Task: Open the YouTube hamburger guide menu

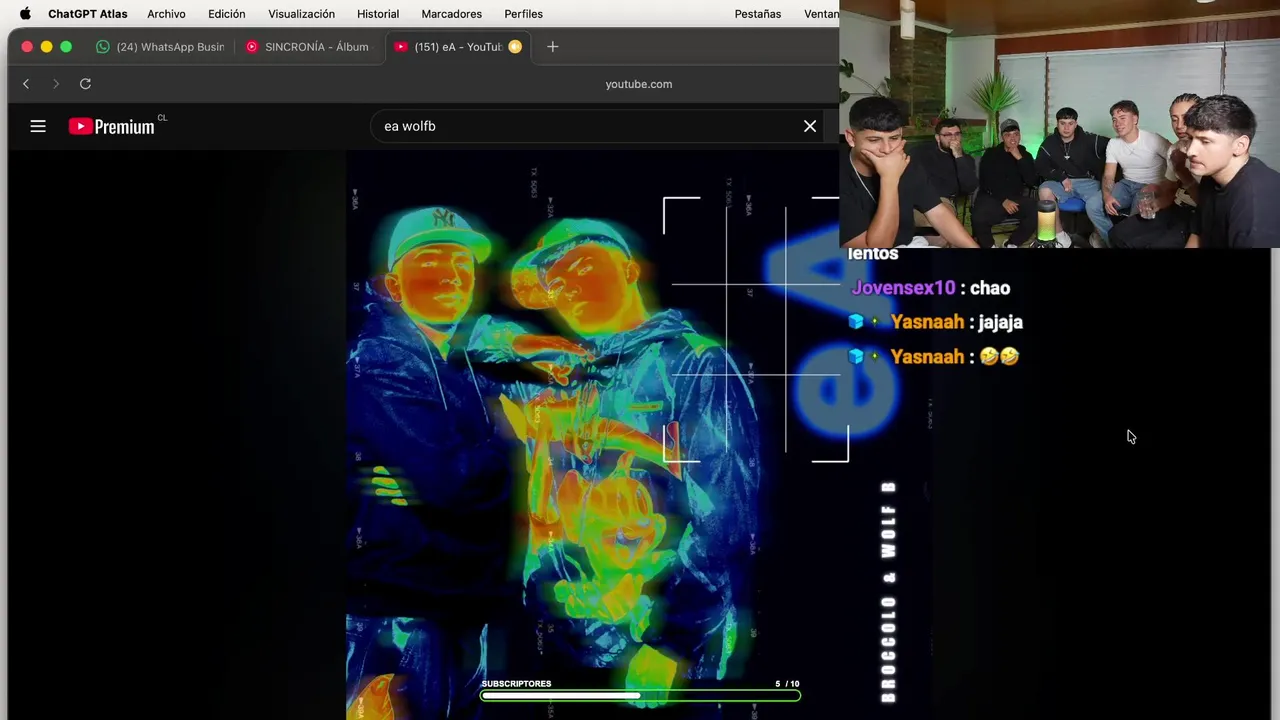Action: 38,126
